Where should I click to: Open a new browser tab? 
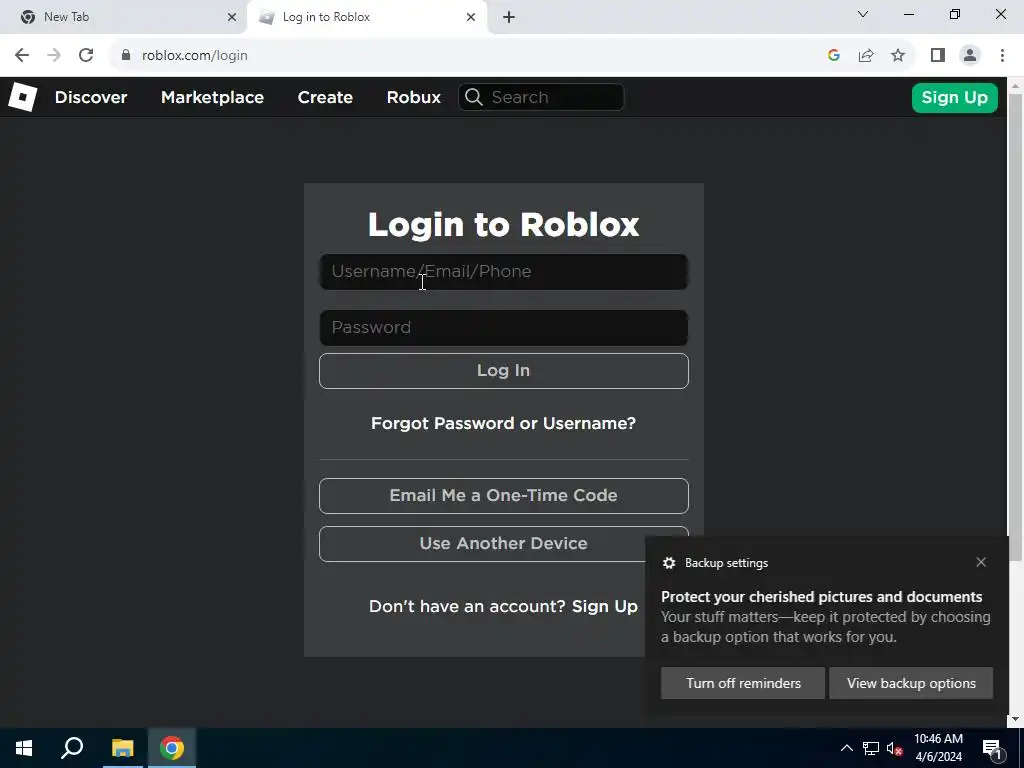509,17
